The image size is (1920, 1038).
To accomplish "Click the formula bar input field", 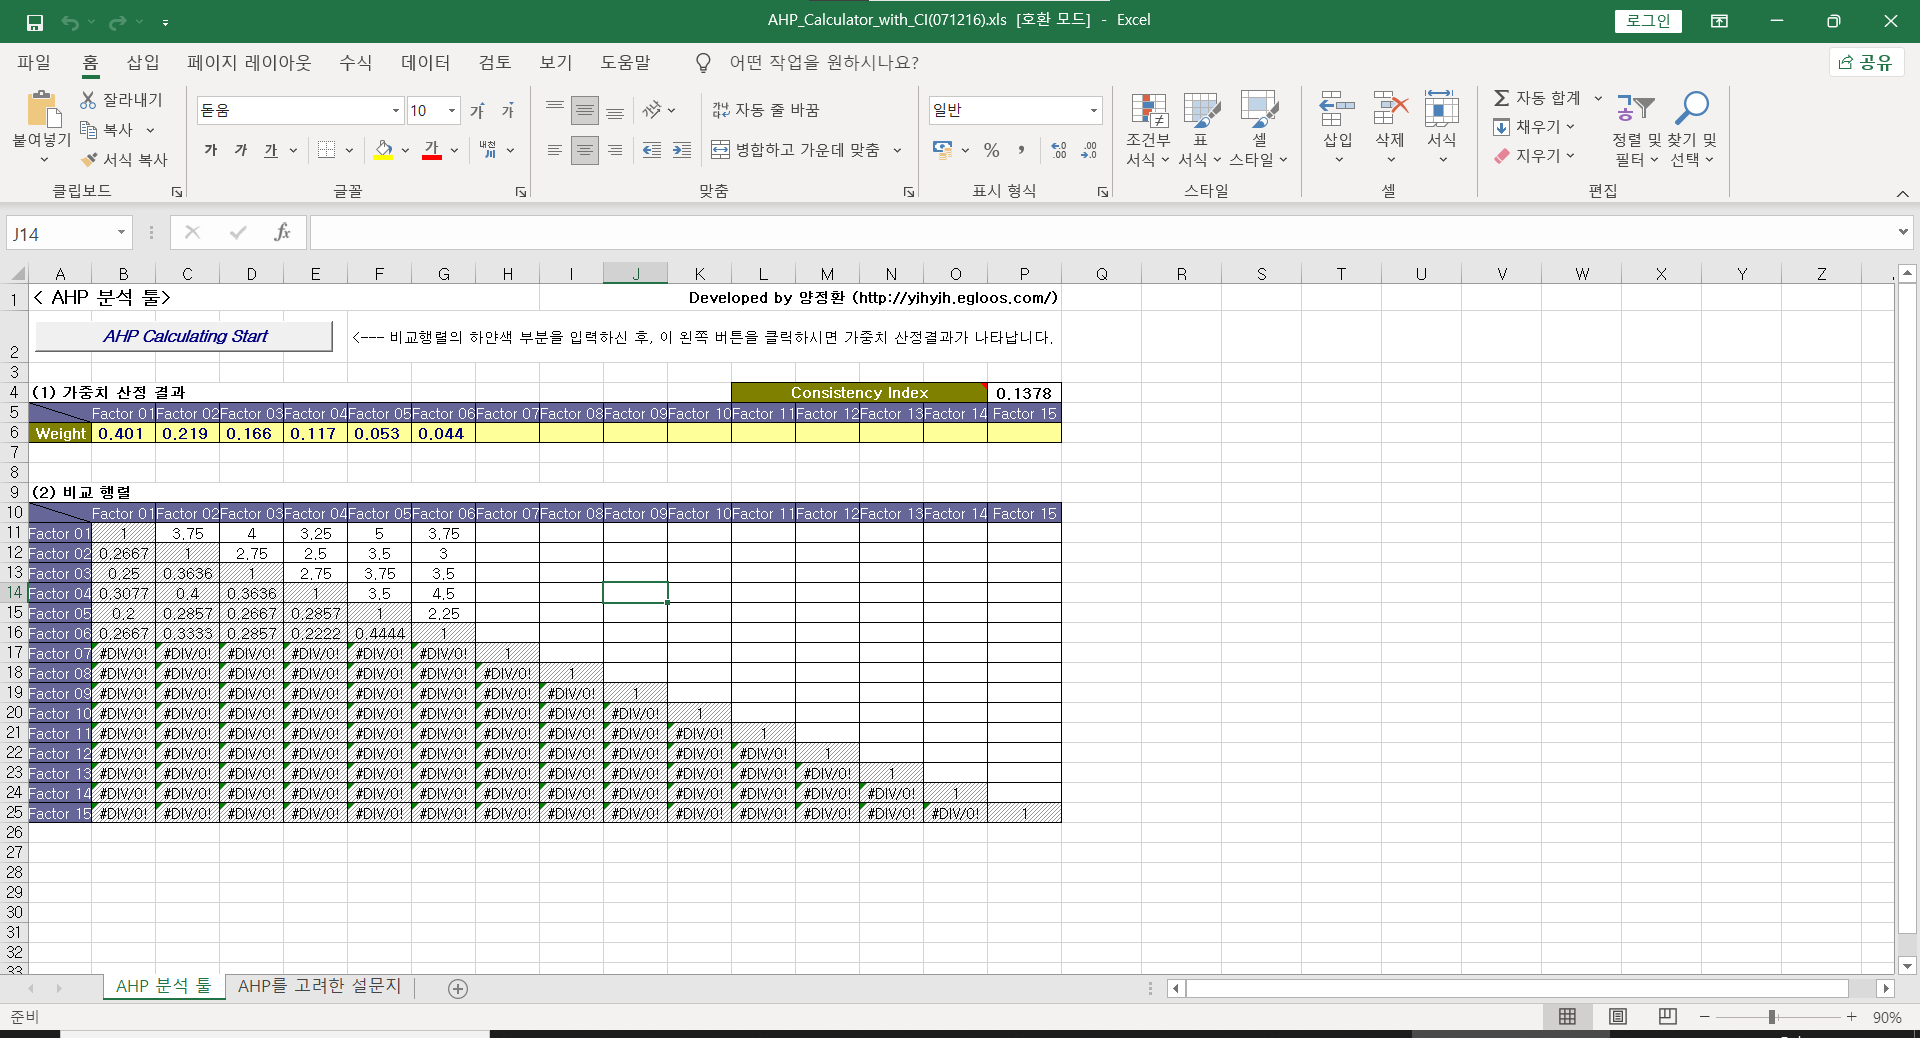I will [x=1100, y=233].
